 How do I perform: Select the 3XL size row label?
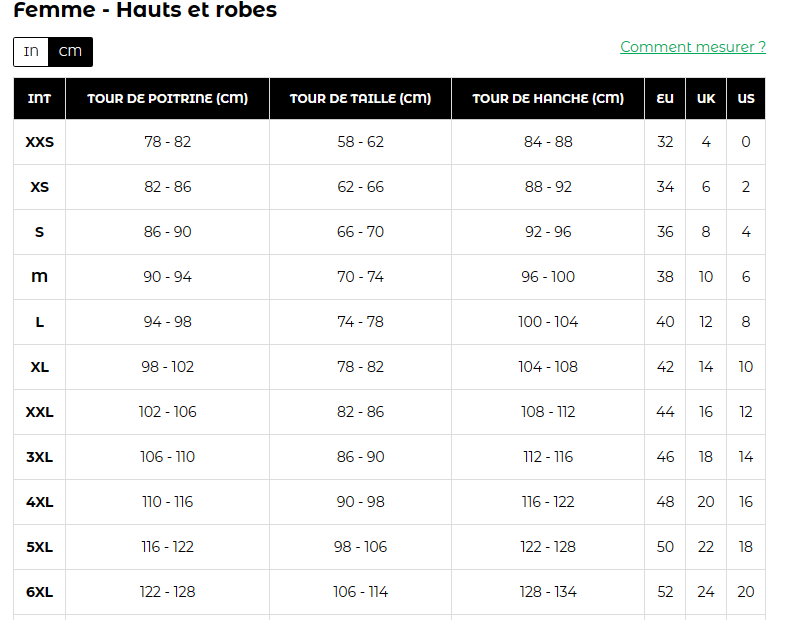tap(40, 457)
